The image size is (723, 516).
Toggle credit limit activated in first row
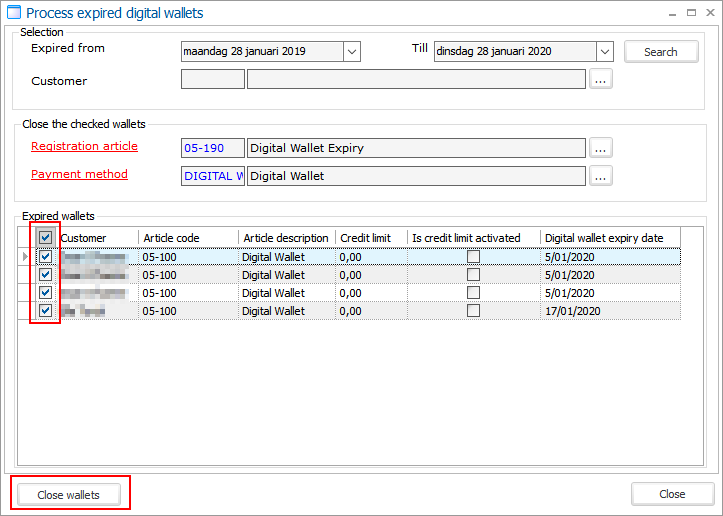coord(474,257)
